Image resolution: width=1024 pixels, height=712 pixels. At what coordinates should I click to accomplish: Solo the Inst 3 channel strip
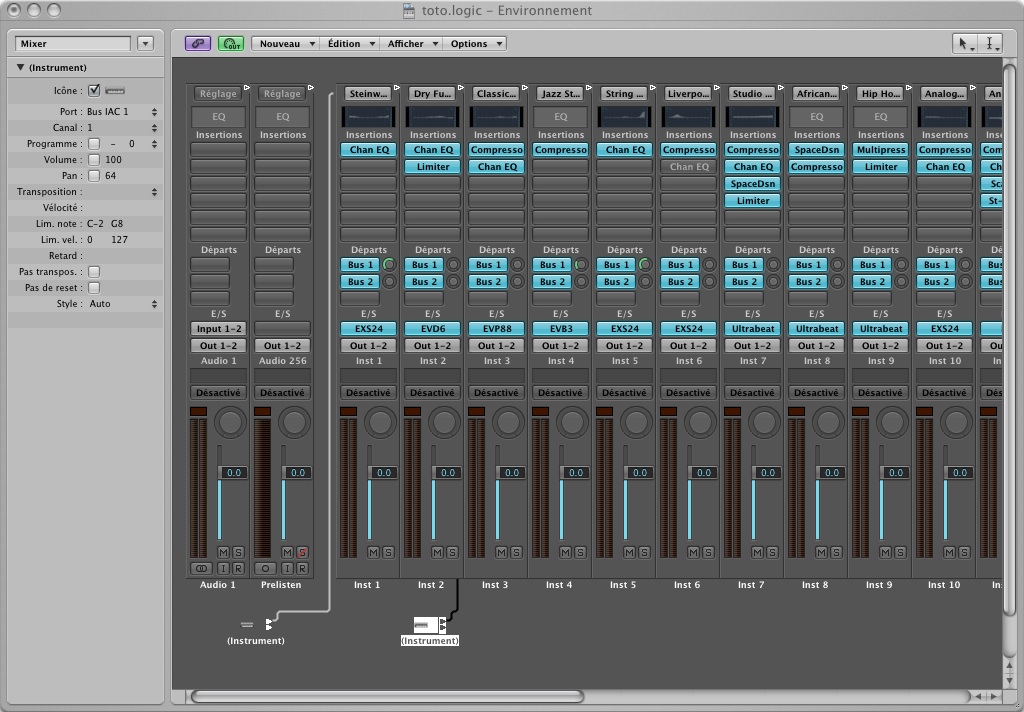516,552
